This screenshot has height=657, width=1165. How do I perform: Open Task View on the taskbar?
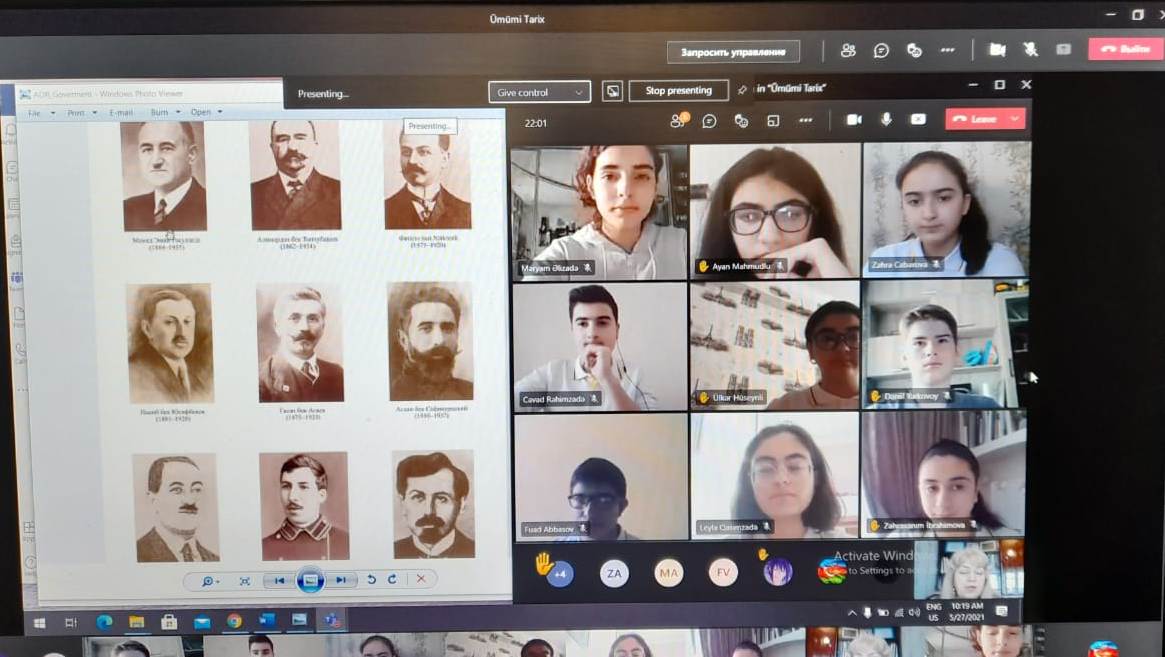click(71, 622)
